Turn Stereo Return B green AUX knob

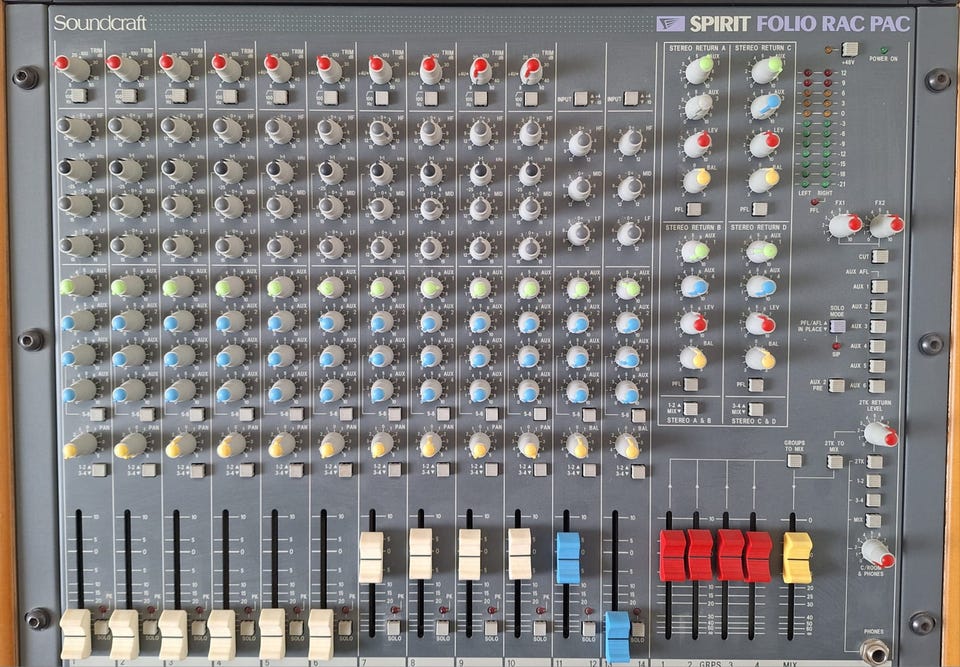tap(695, 251)
